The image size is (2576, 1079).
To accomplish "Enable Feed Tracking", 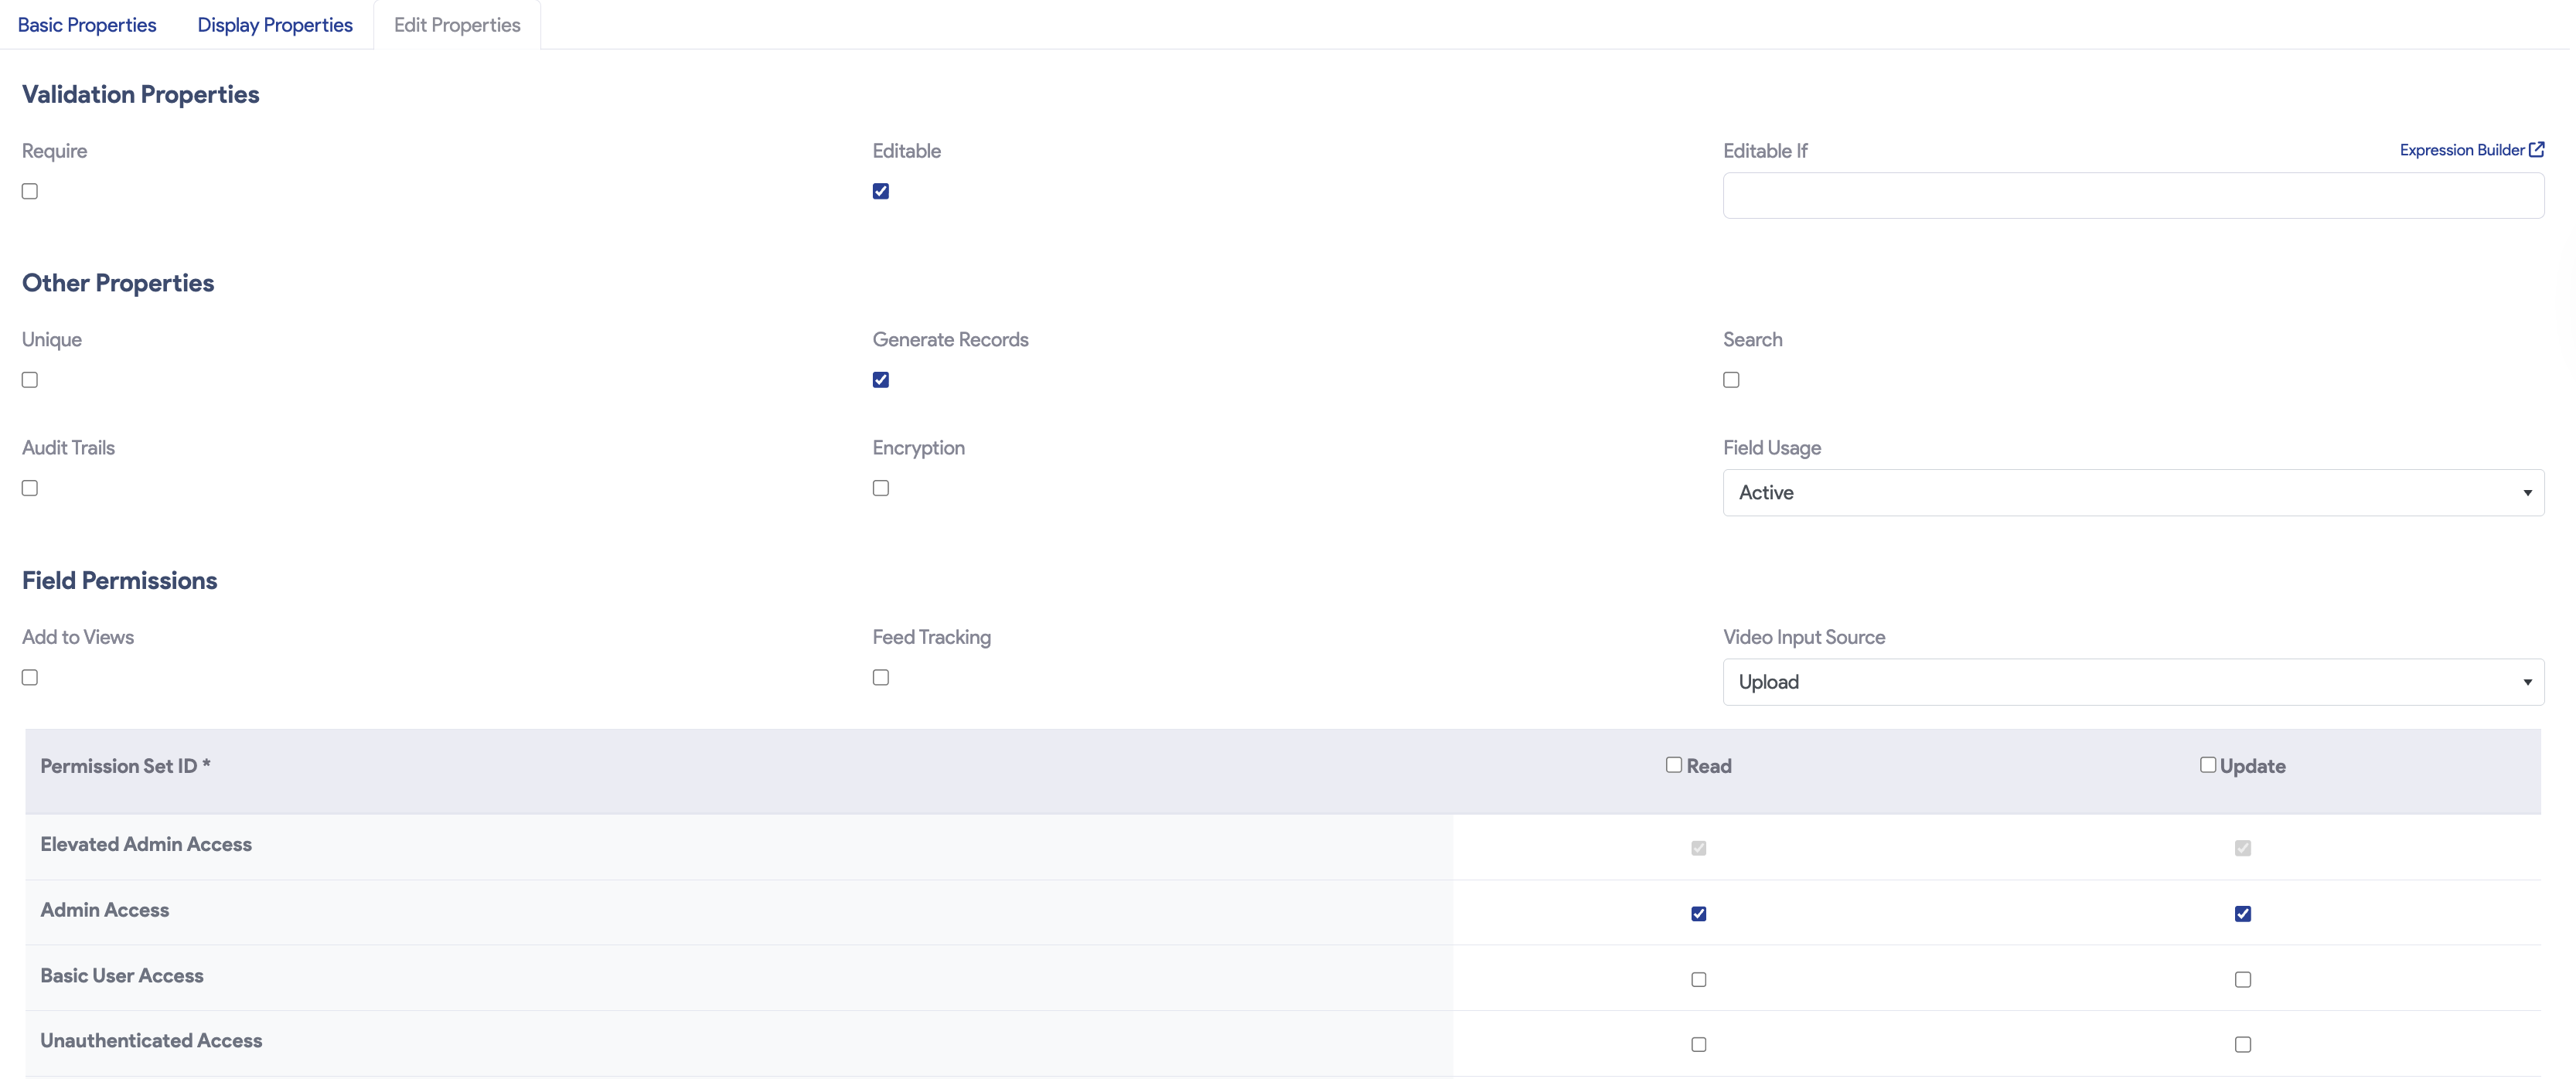I will pos(880,677).
